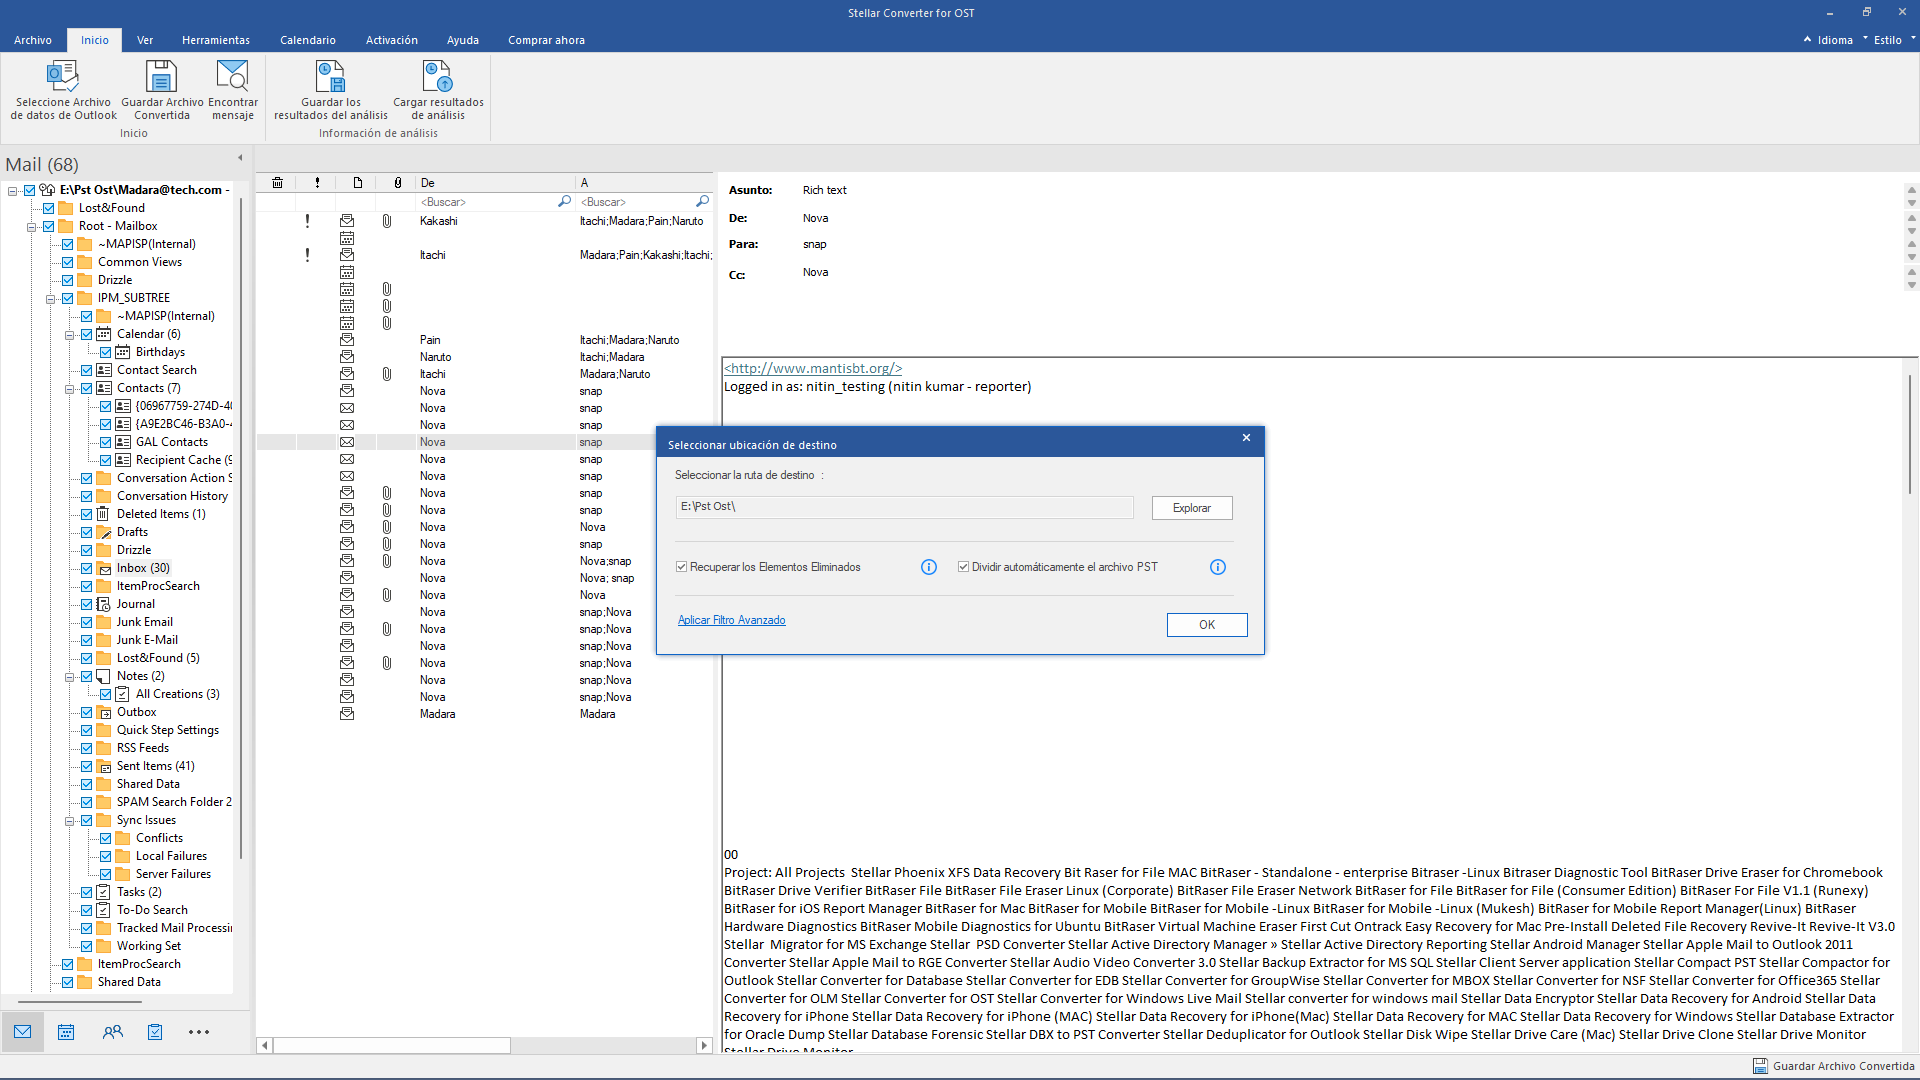Click Guardar Archivo Convertida status bar icon

click(1760, 1066)
